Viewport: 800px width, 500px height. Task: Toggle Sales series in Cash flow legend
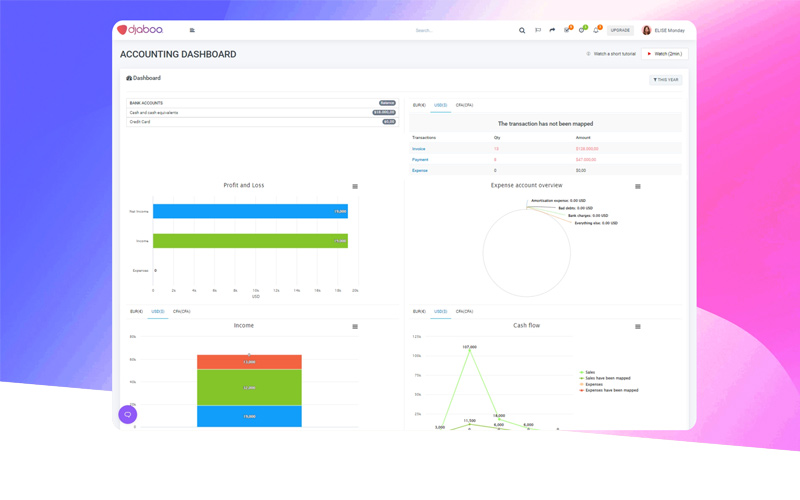(587, 372)
